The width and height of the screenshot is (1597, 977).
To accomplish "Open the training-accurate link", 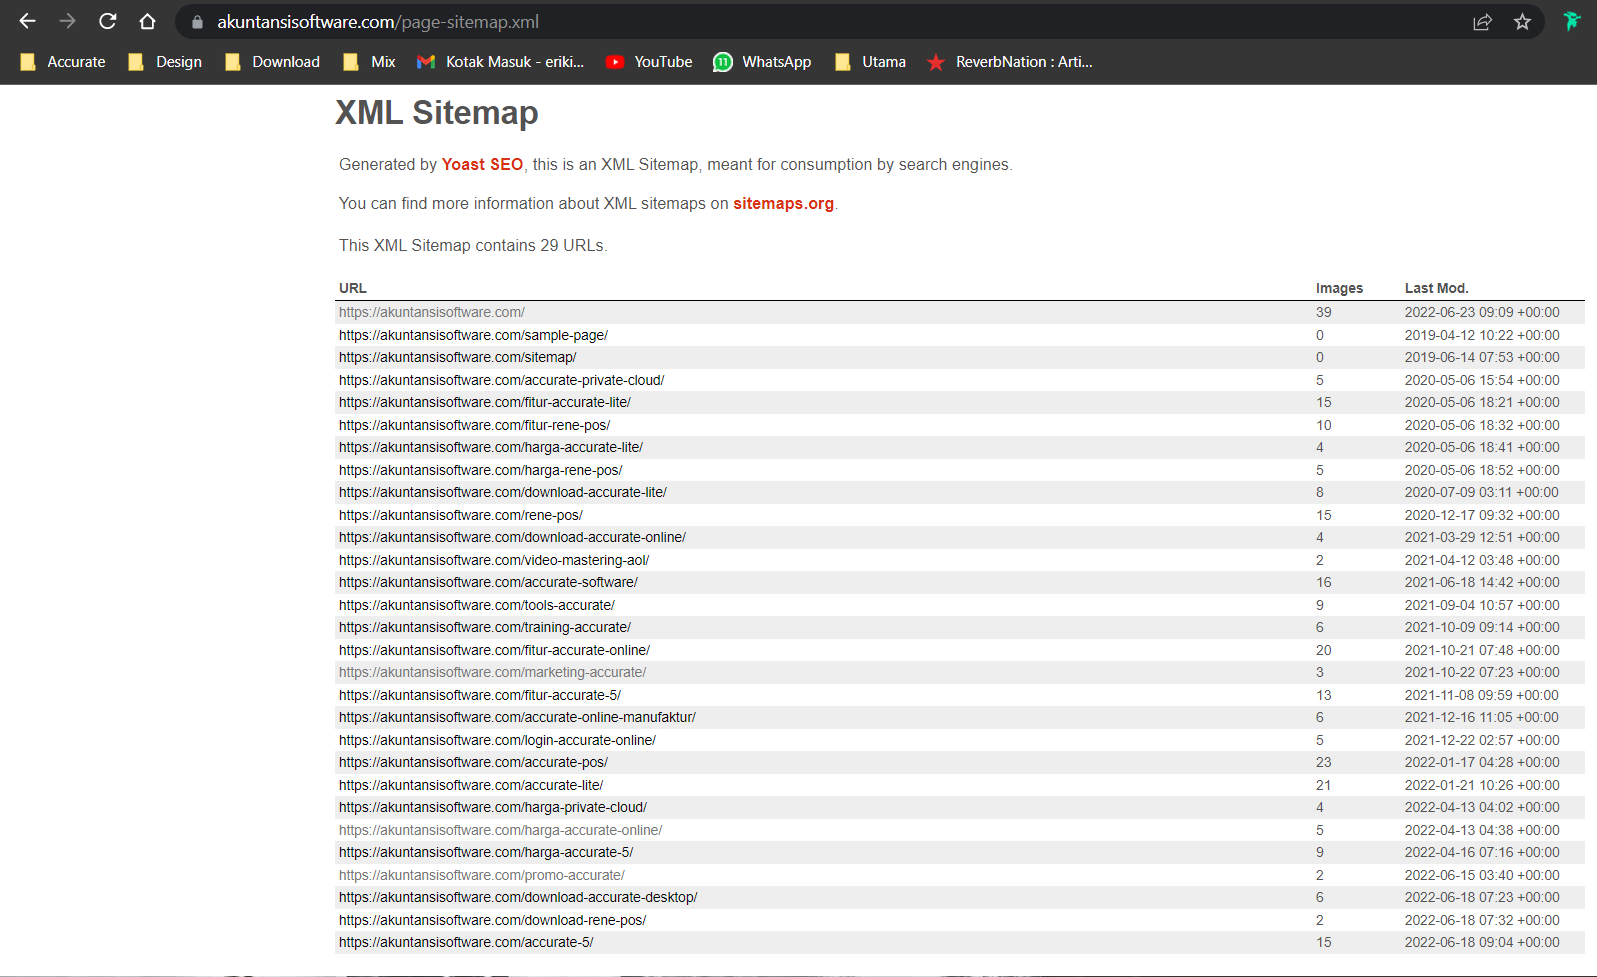I will tap(485, 628).
